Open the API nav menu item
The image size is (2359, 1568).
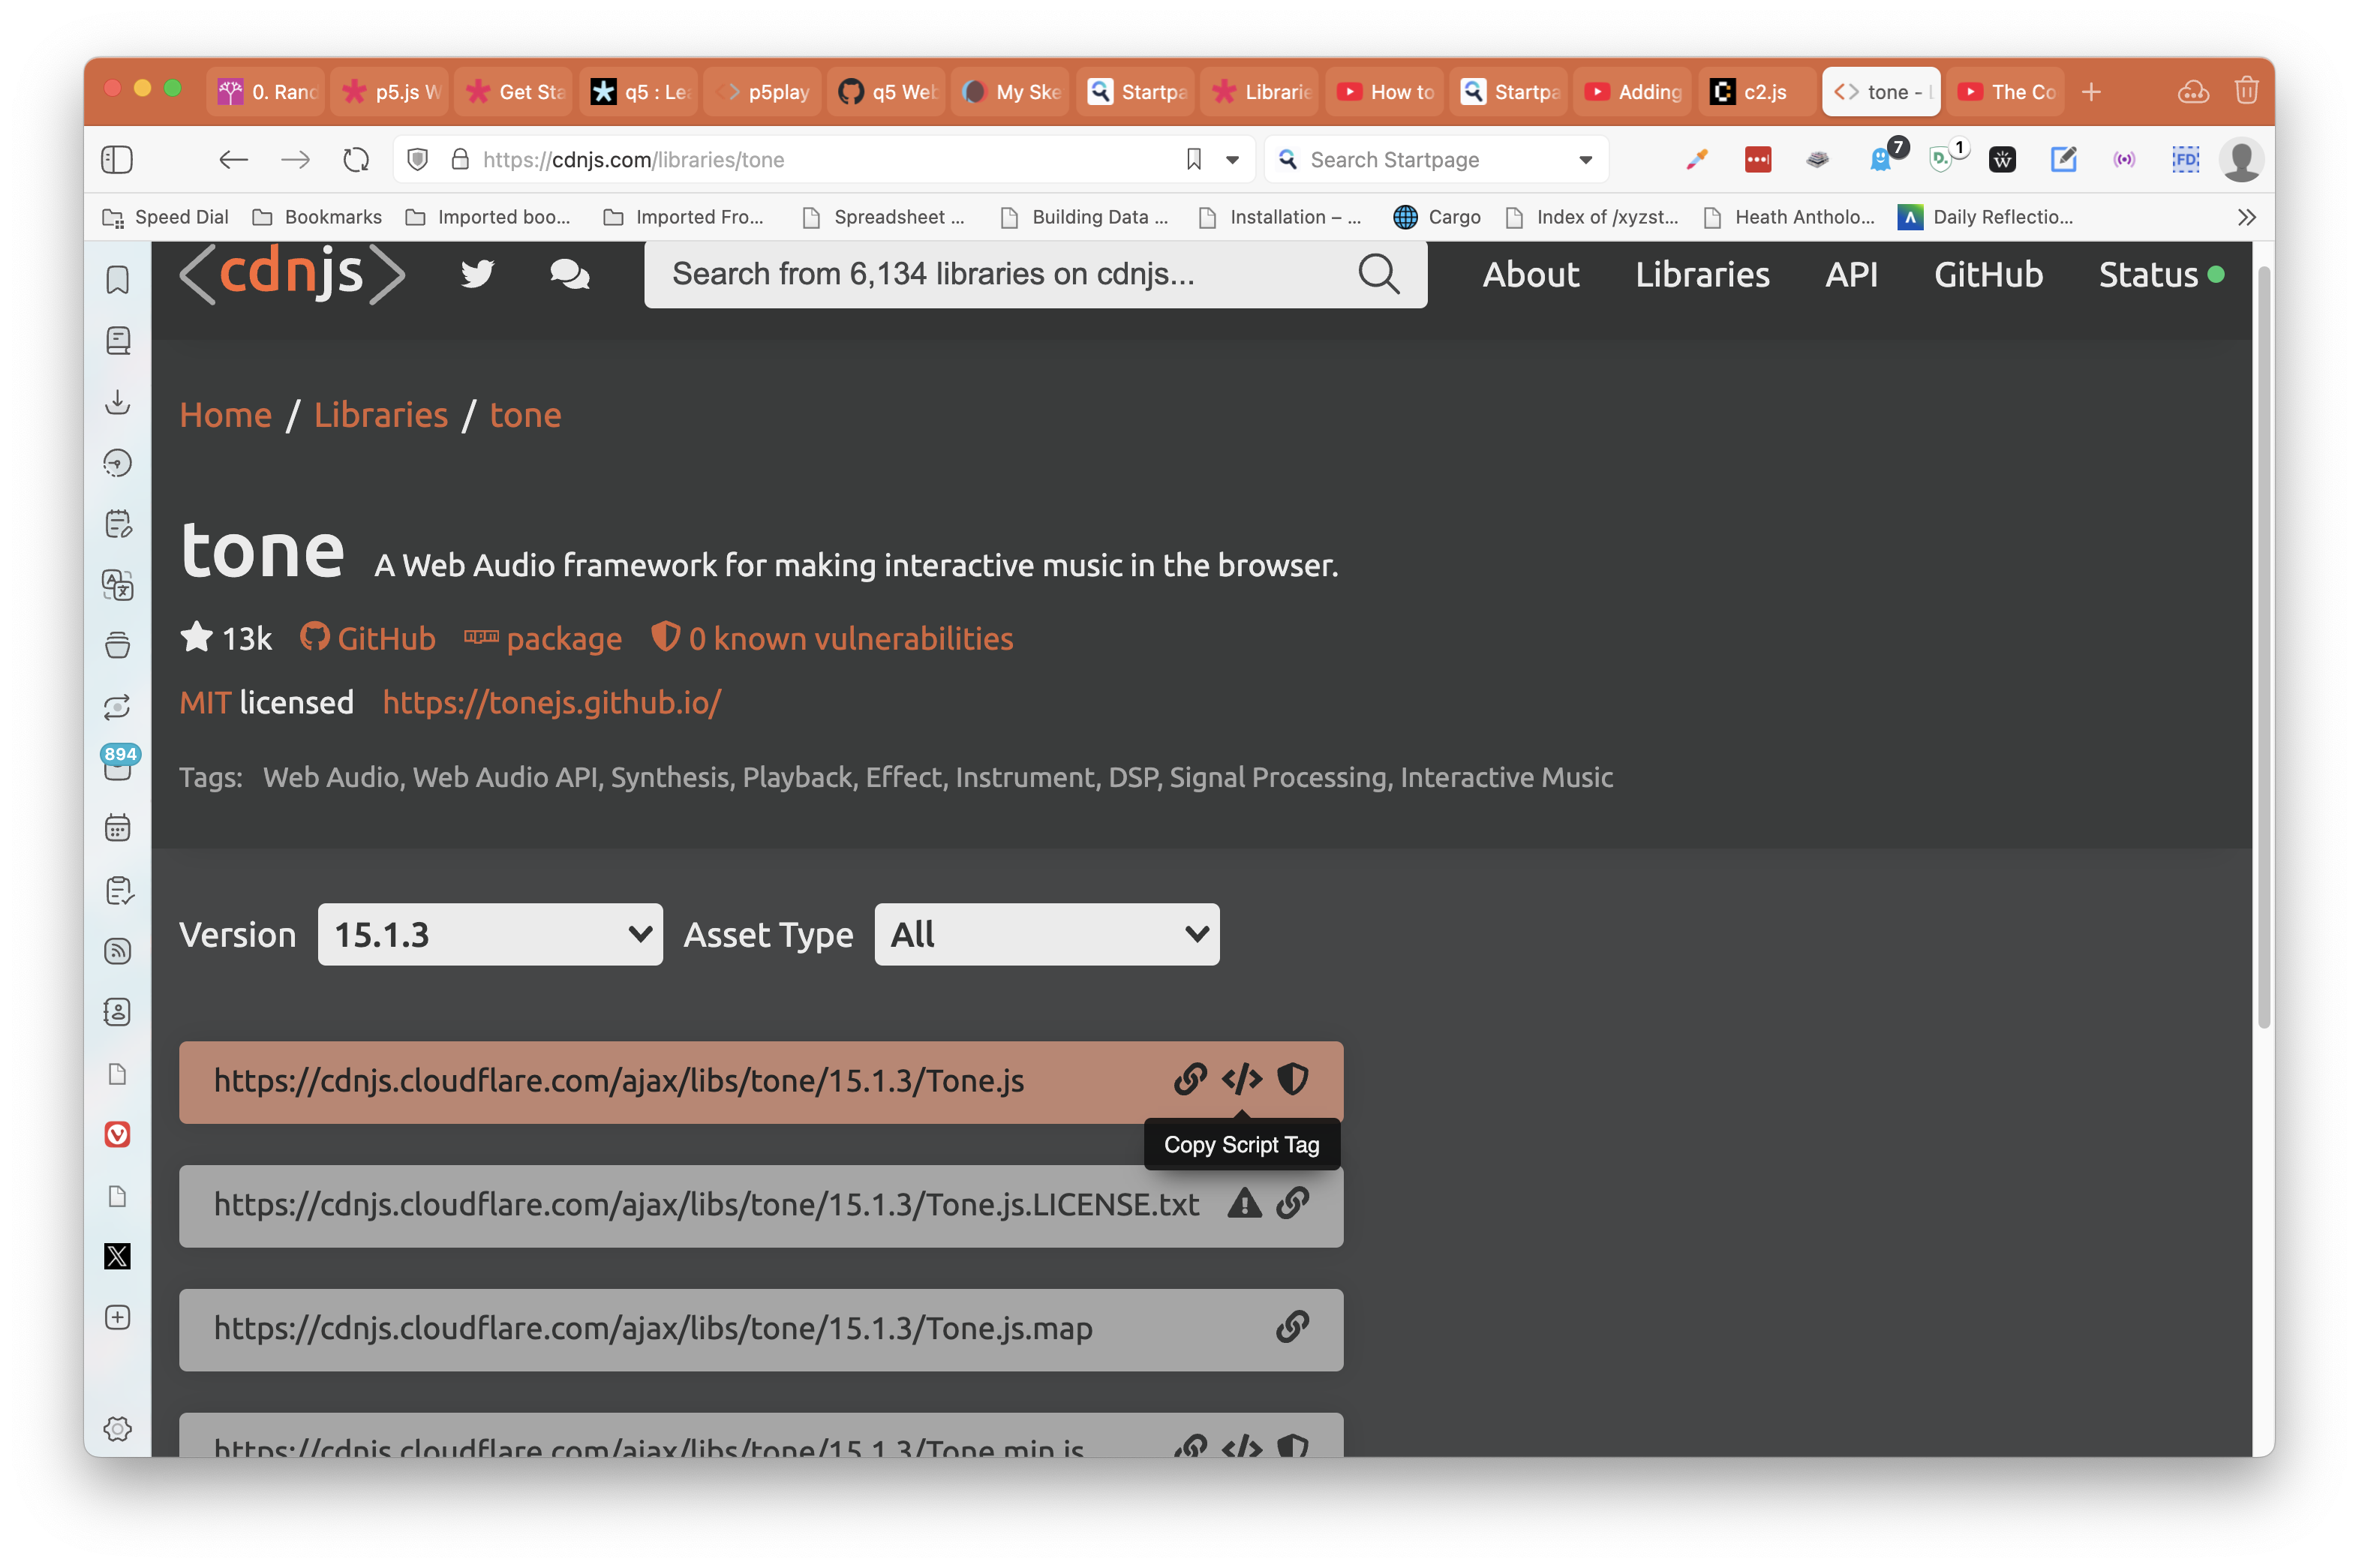1851,274
